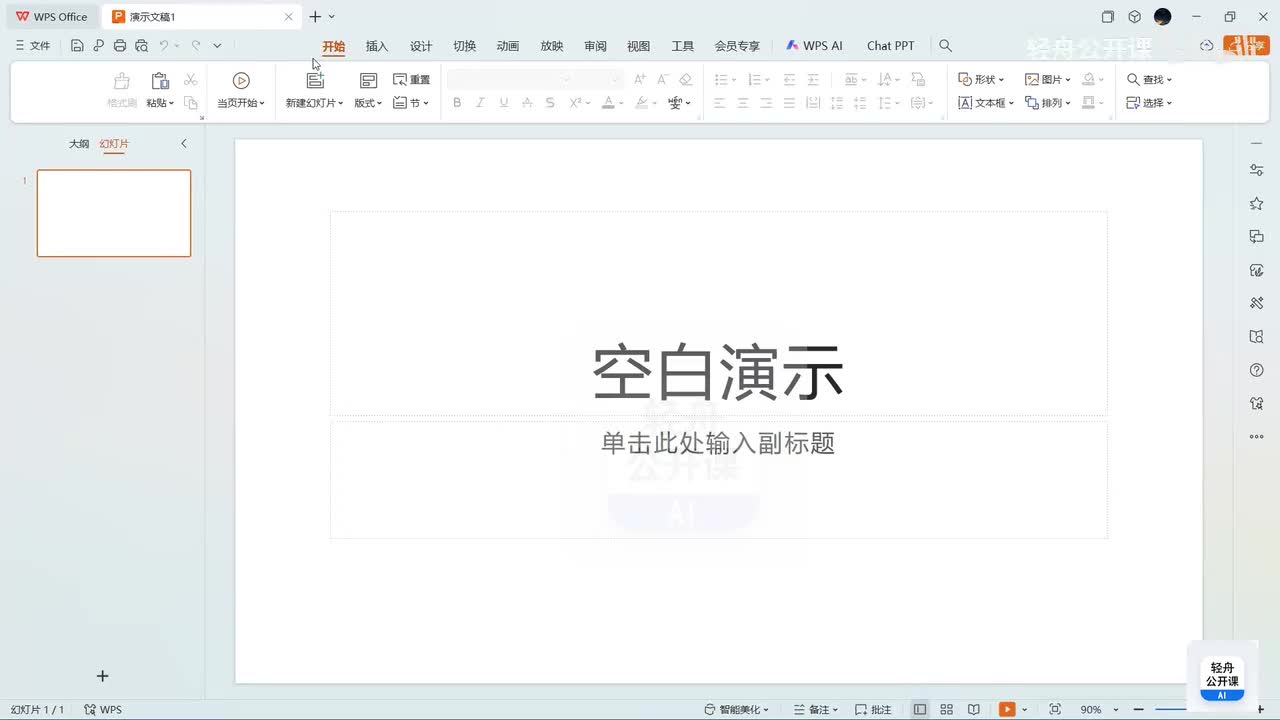Screen dimensions: 1280x720
Task: Click the Reset (重置) button
Action: pyautogui.click(x=411, y=80)
